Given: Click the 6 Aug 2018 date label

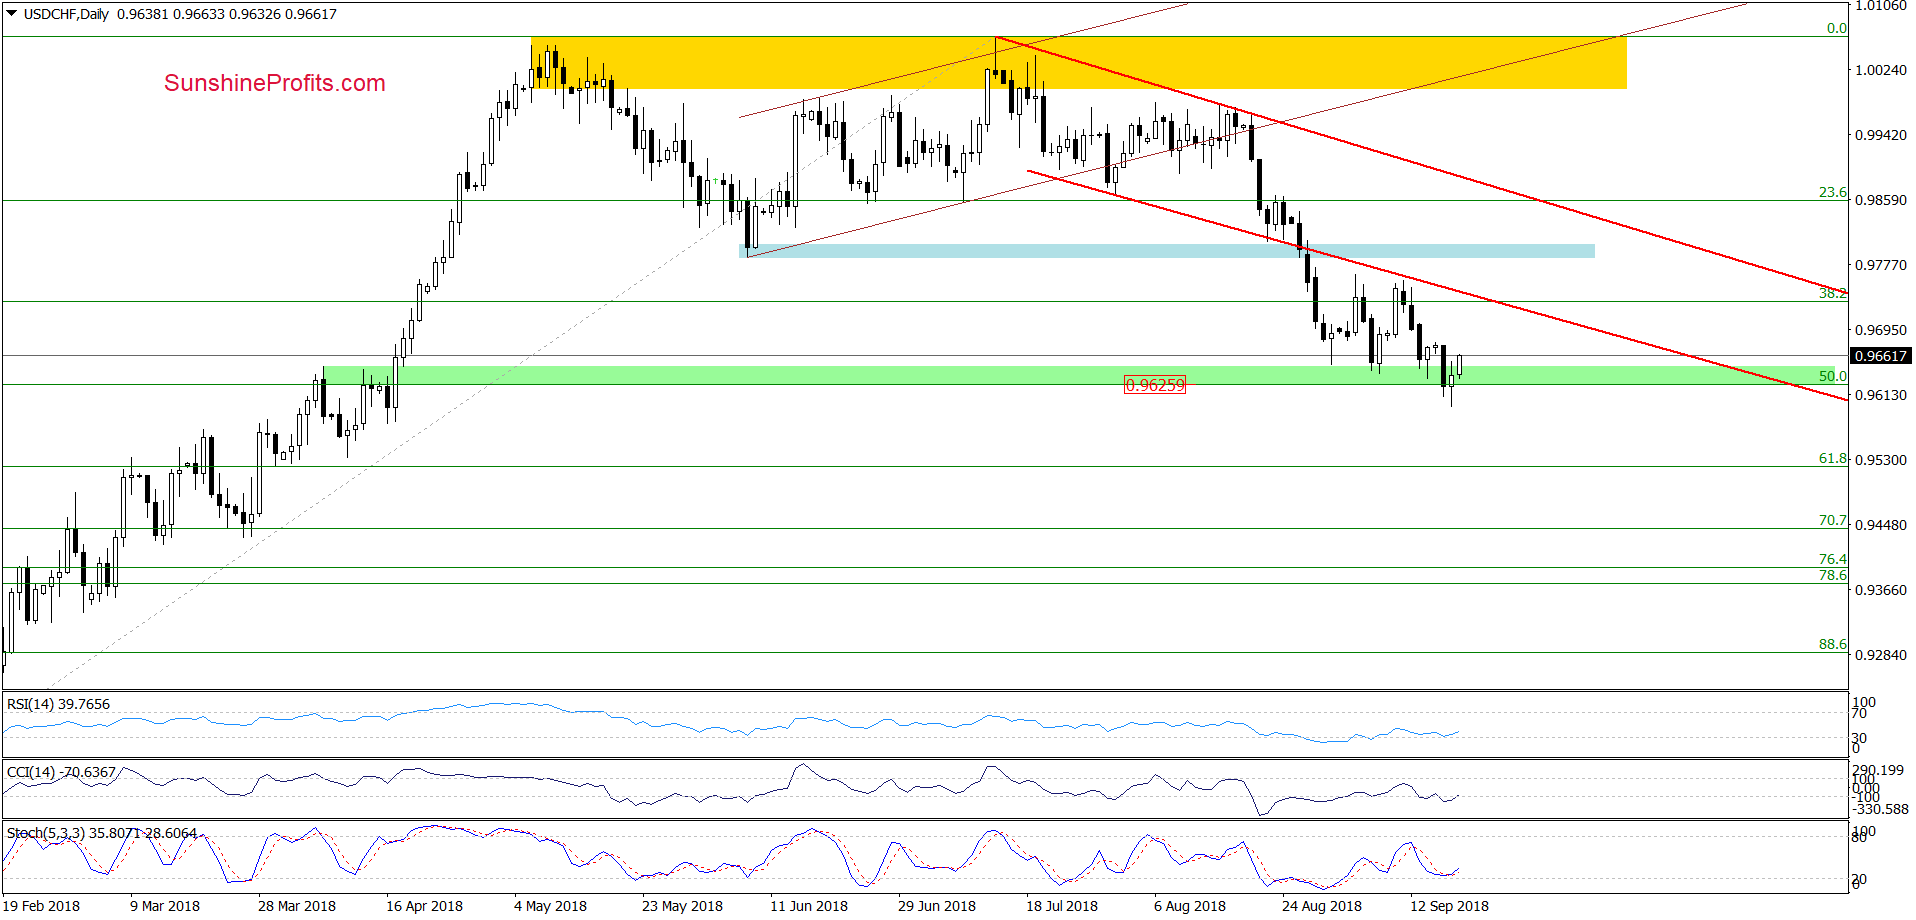Looking at the screenshot, I should click(x=1190, y=906).
